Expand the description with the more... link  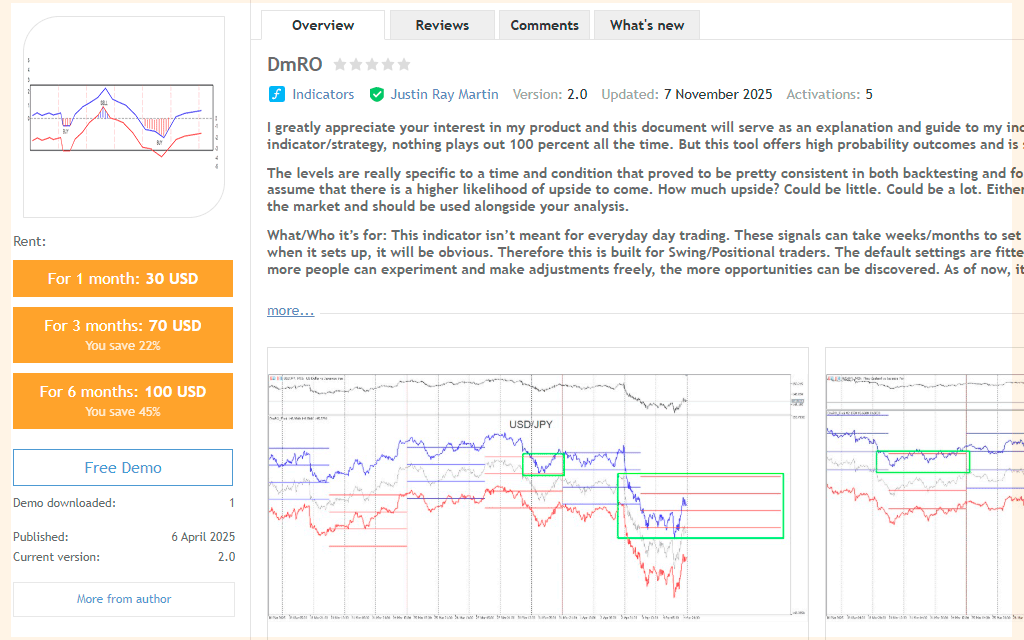point(290,311)
